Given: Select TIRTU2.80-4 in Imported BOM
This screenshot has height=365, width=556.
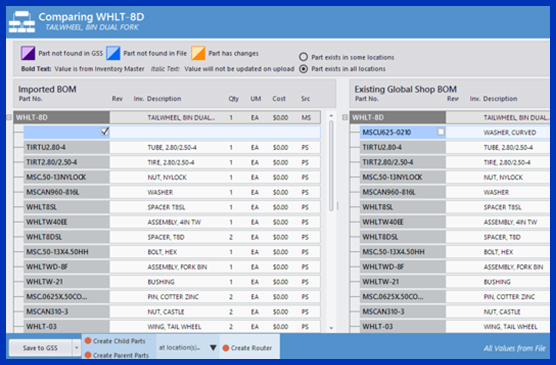Looking at the screenshot, I should pos(66,147).
